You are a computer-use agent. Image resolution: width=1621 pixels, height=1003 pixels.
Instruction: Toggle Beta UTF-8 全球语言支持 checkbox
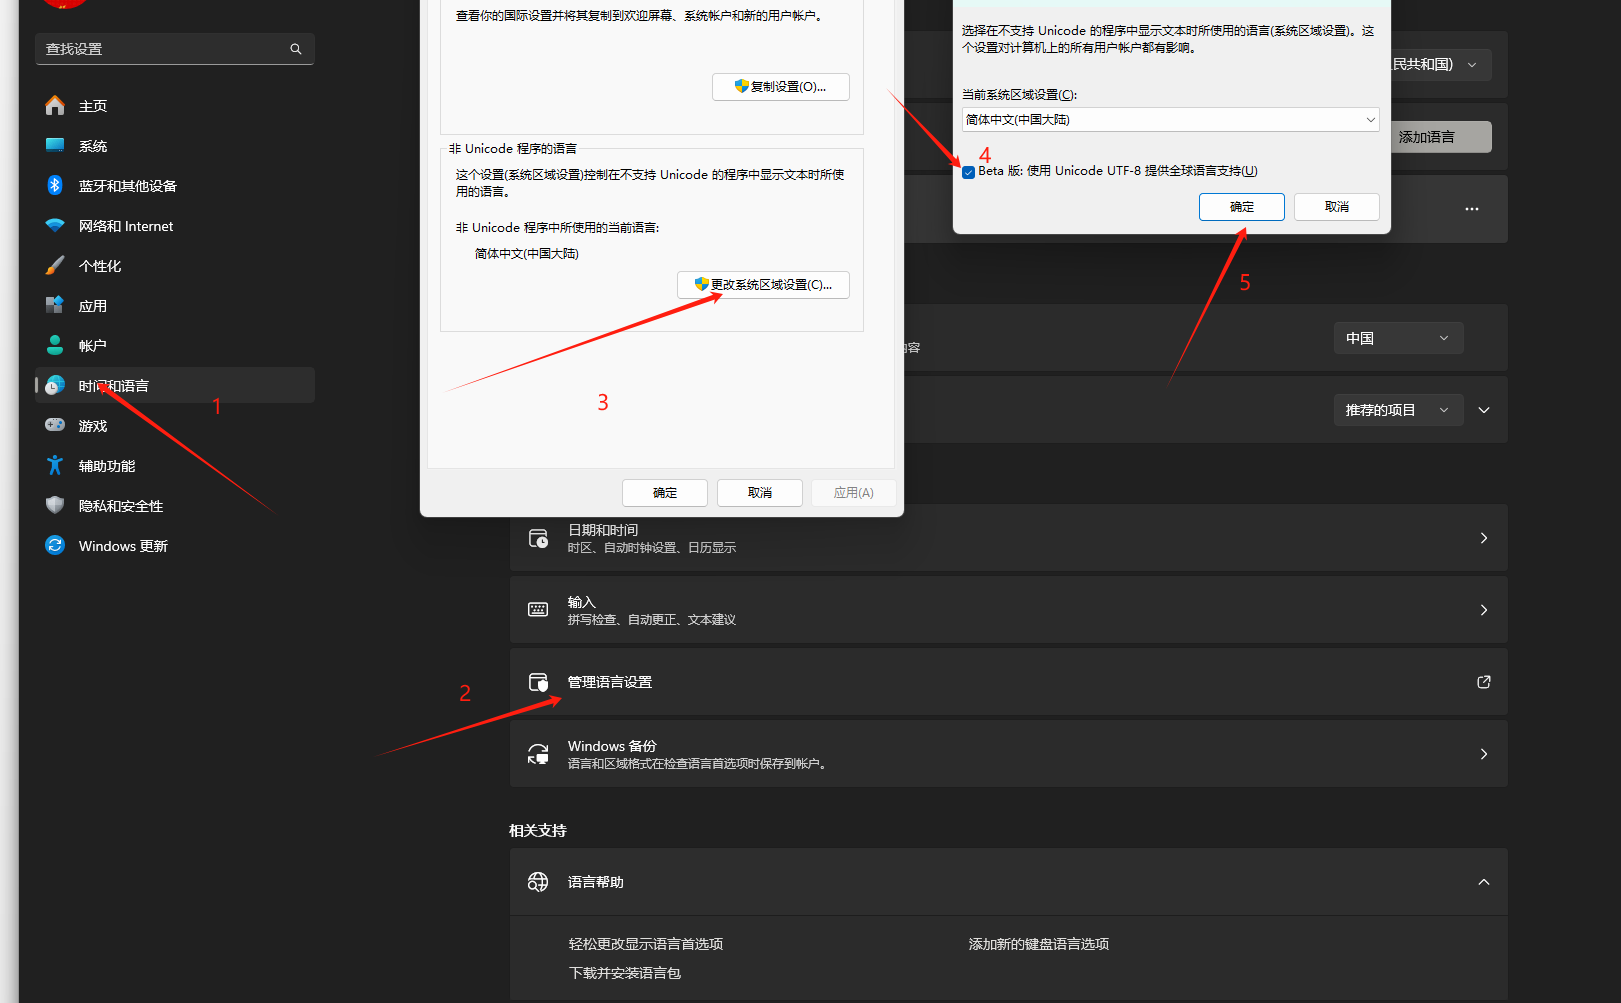tap(968, 172)
